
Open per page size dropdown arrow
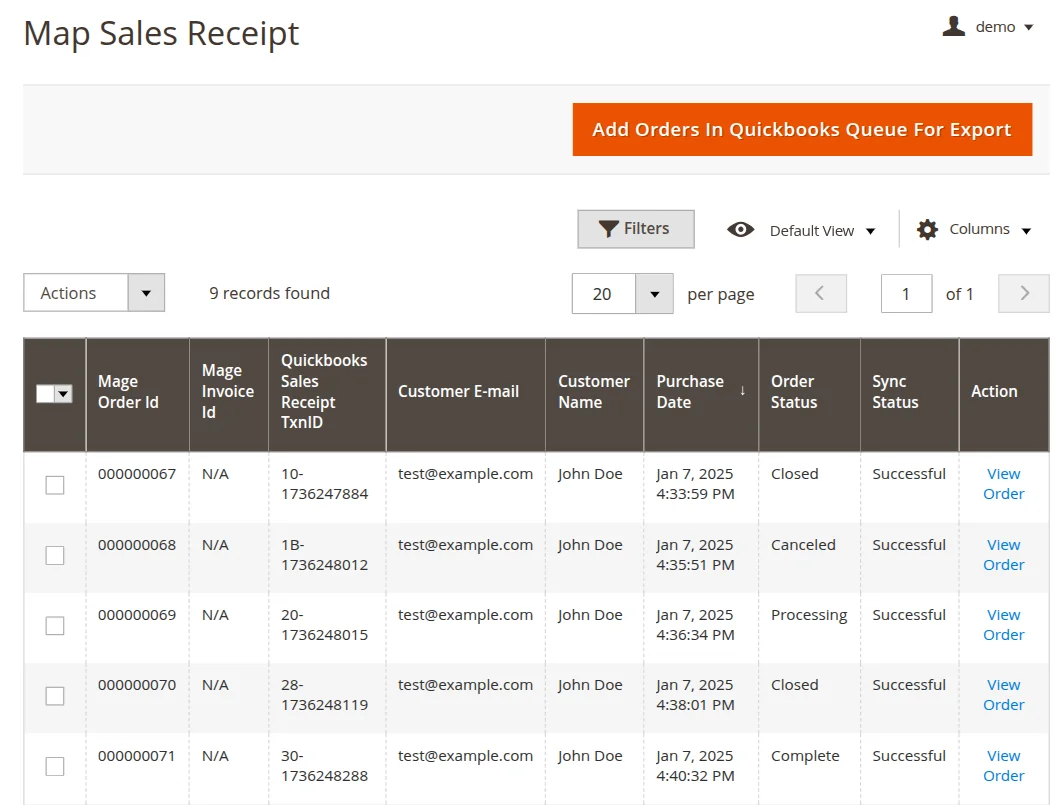655,294
